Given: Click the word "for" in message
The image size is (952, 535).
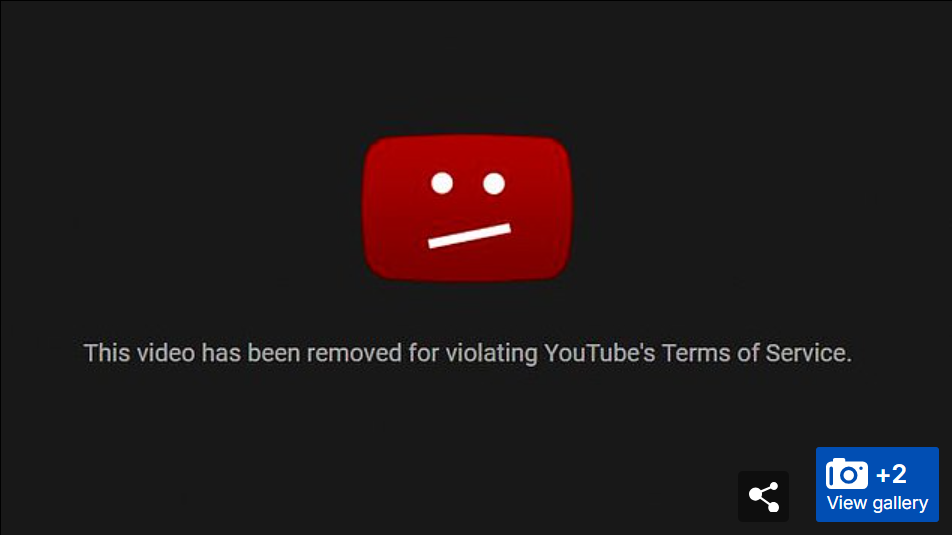Looking at the screenshot, I should (x=423, y=353).
